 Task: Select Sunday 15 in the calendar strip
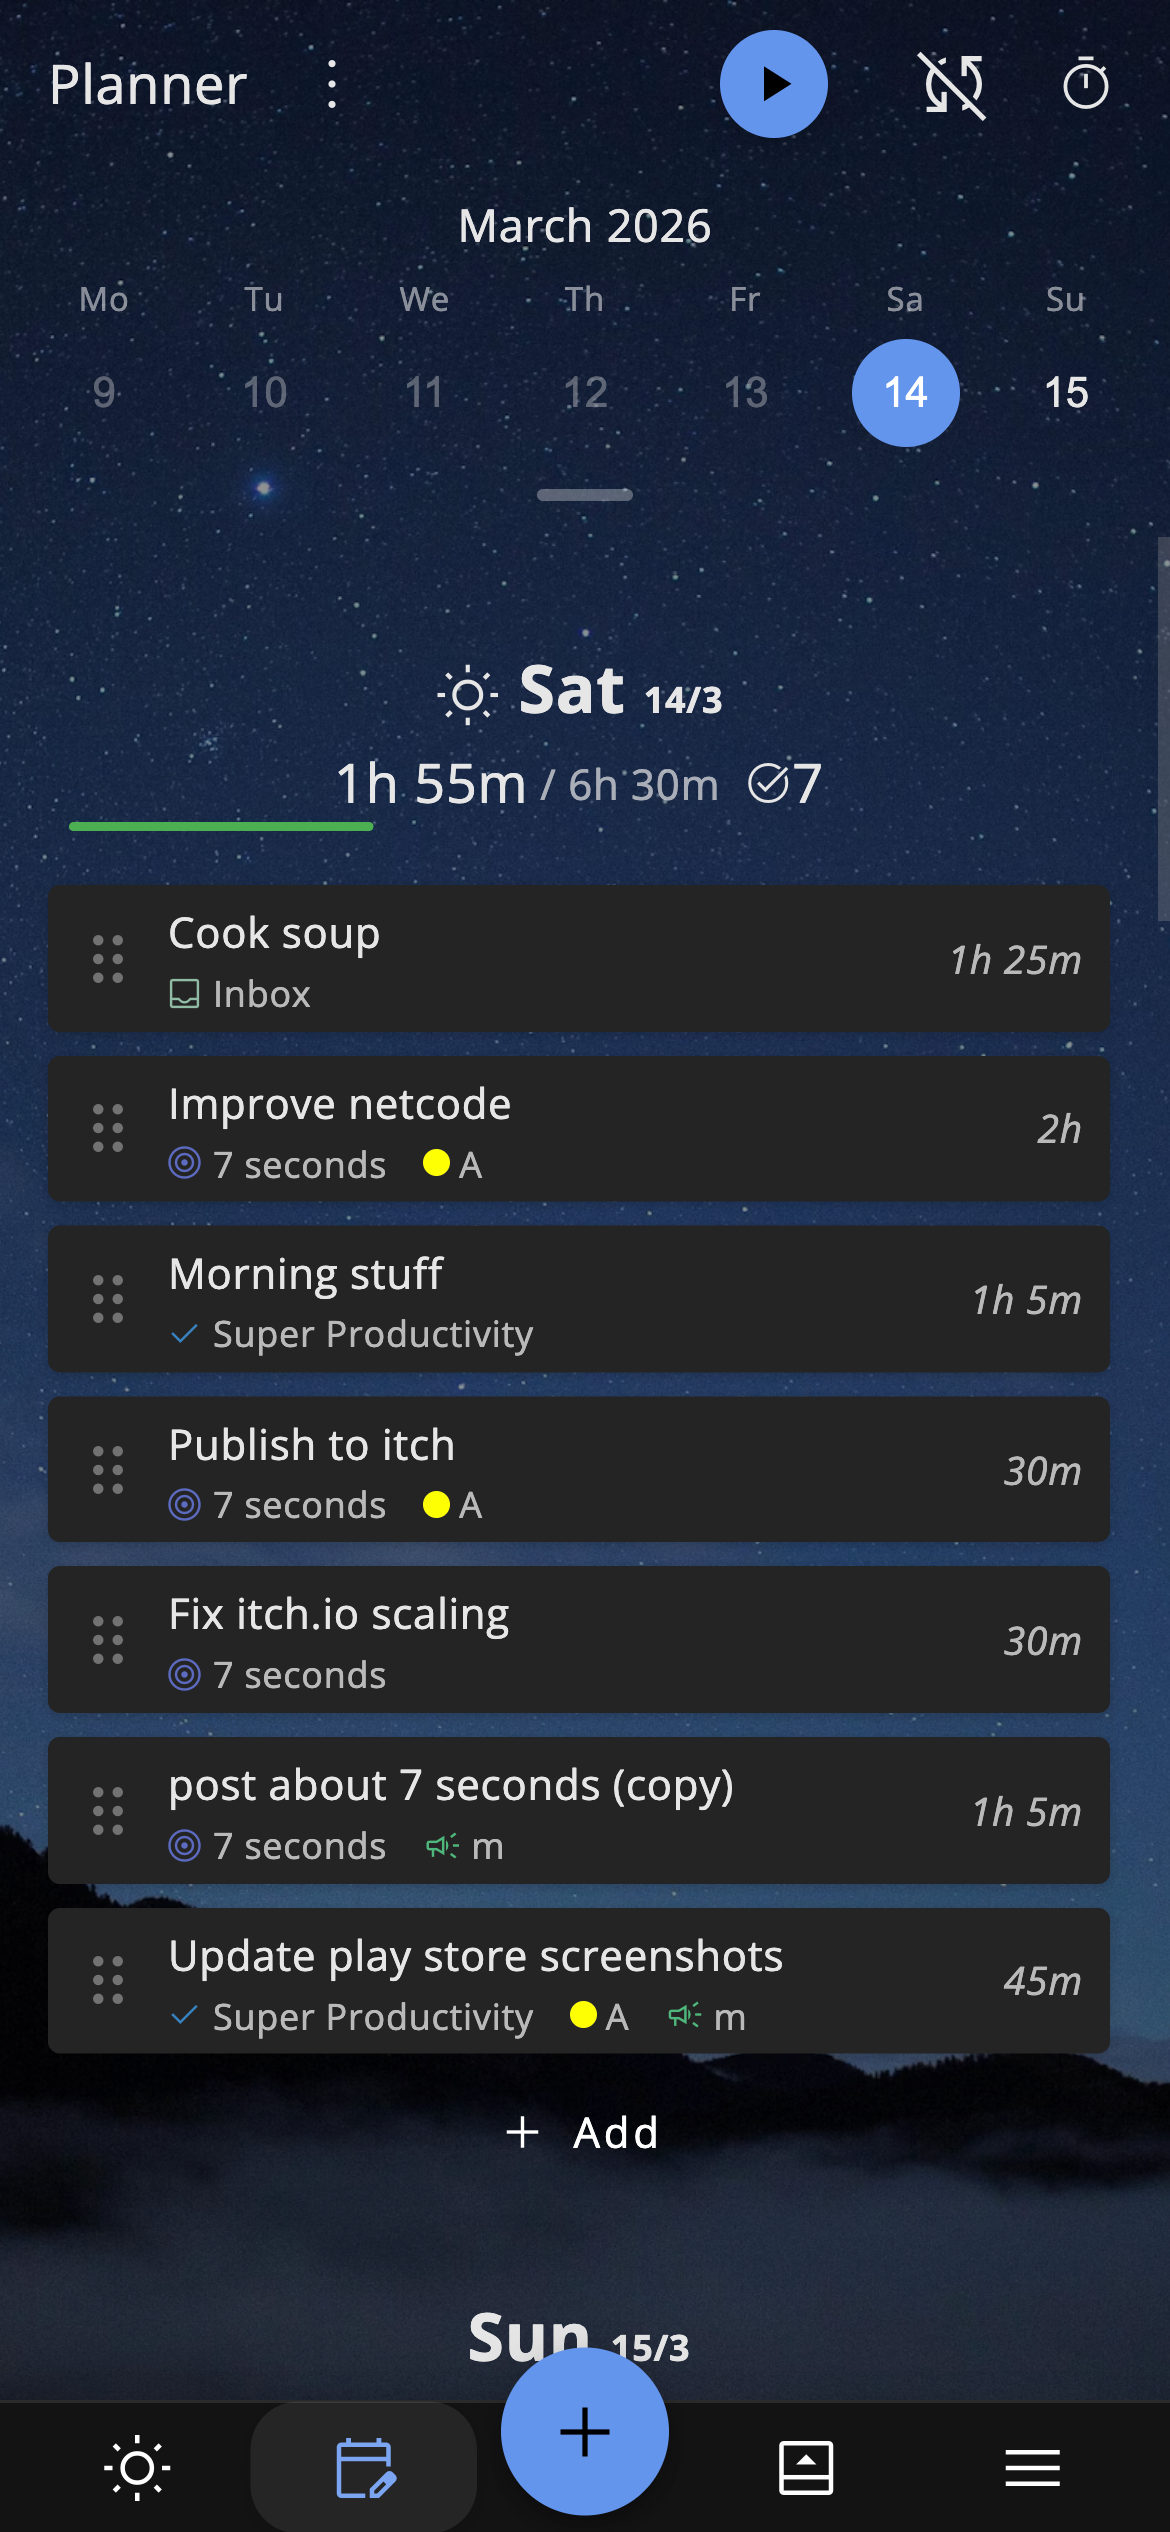(x=1065, y=393)
